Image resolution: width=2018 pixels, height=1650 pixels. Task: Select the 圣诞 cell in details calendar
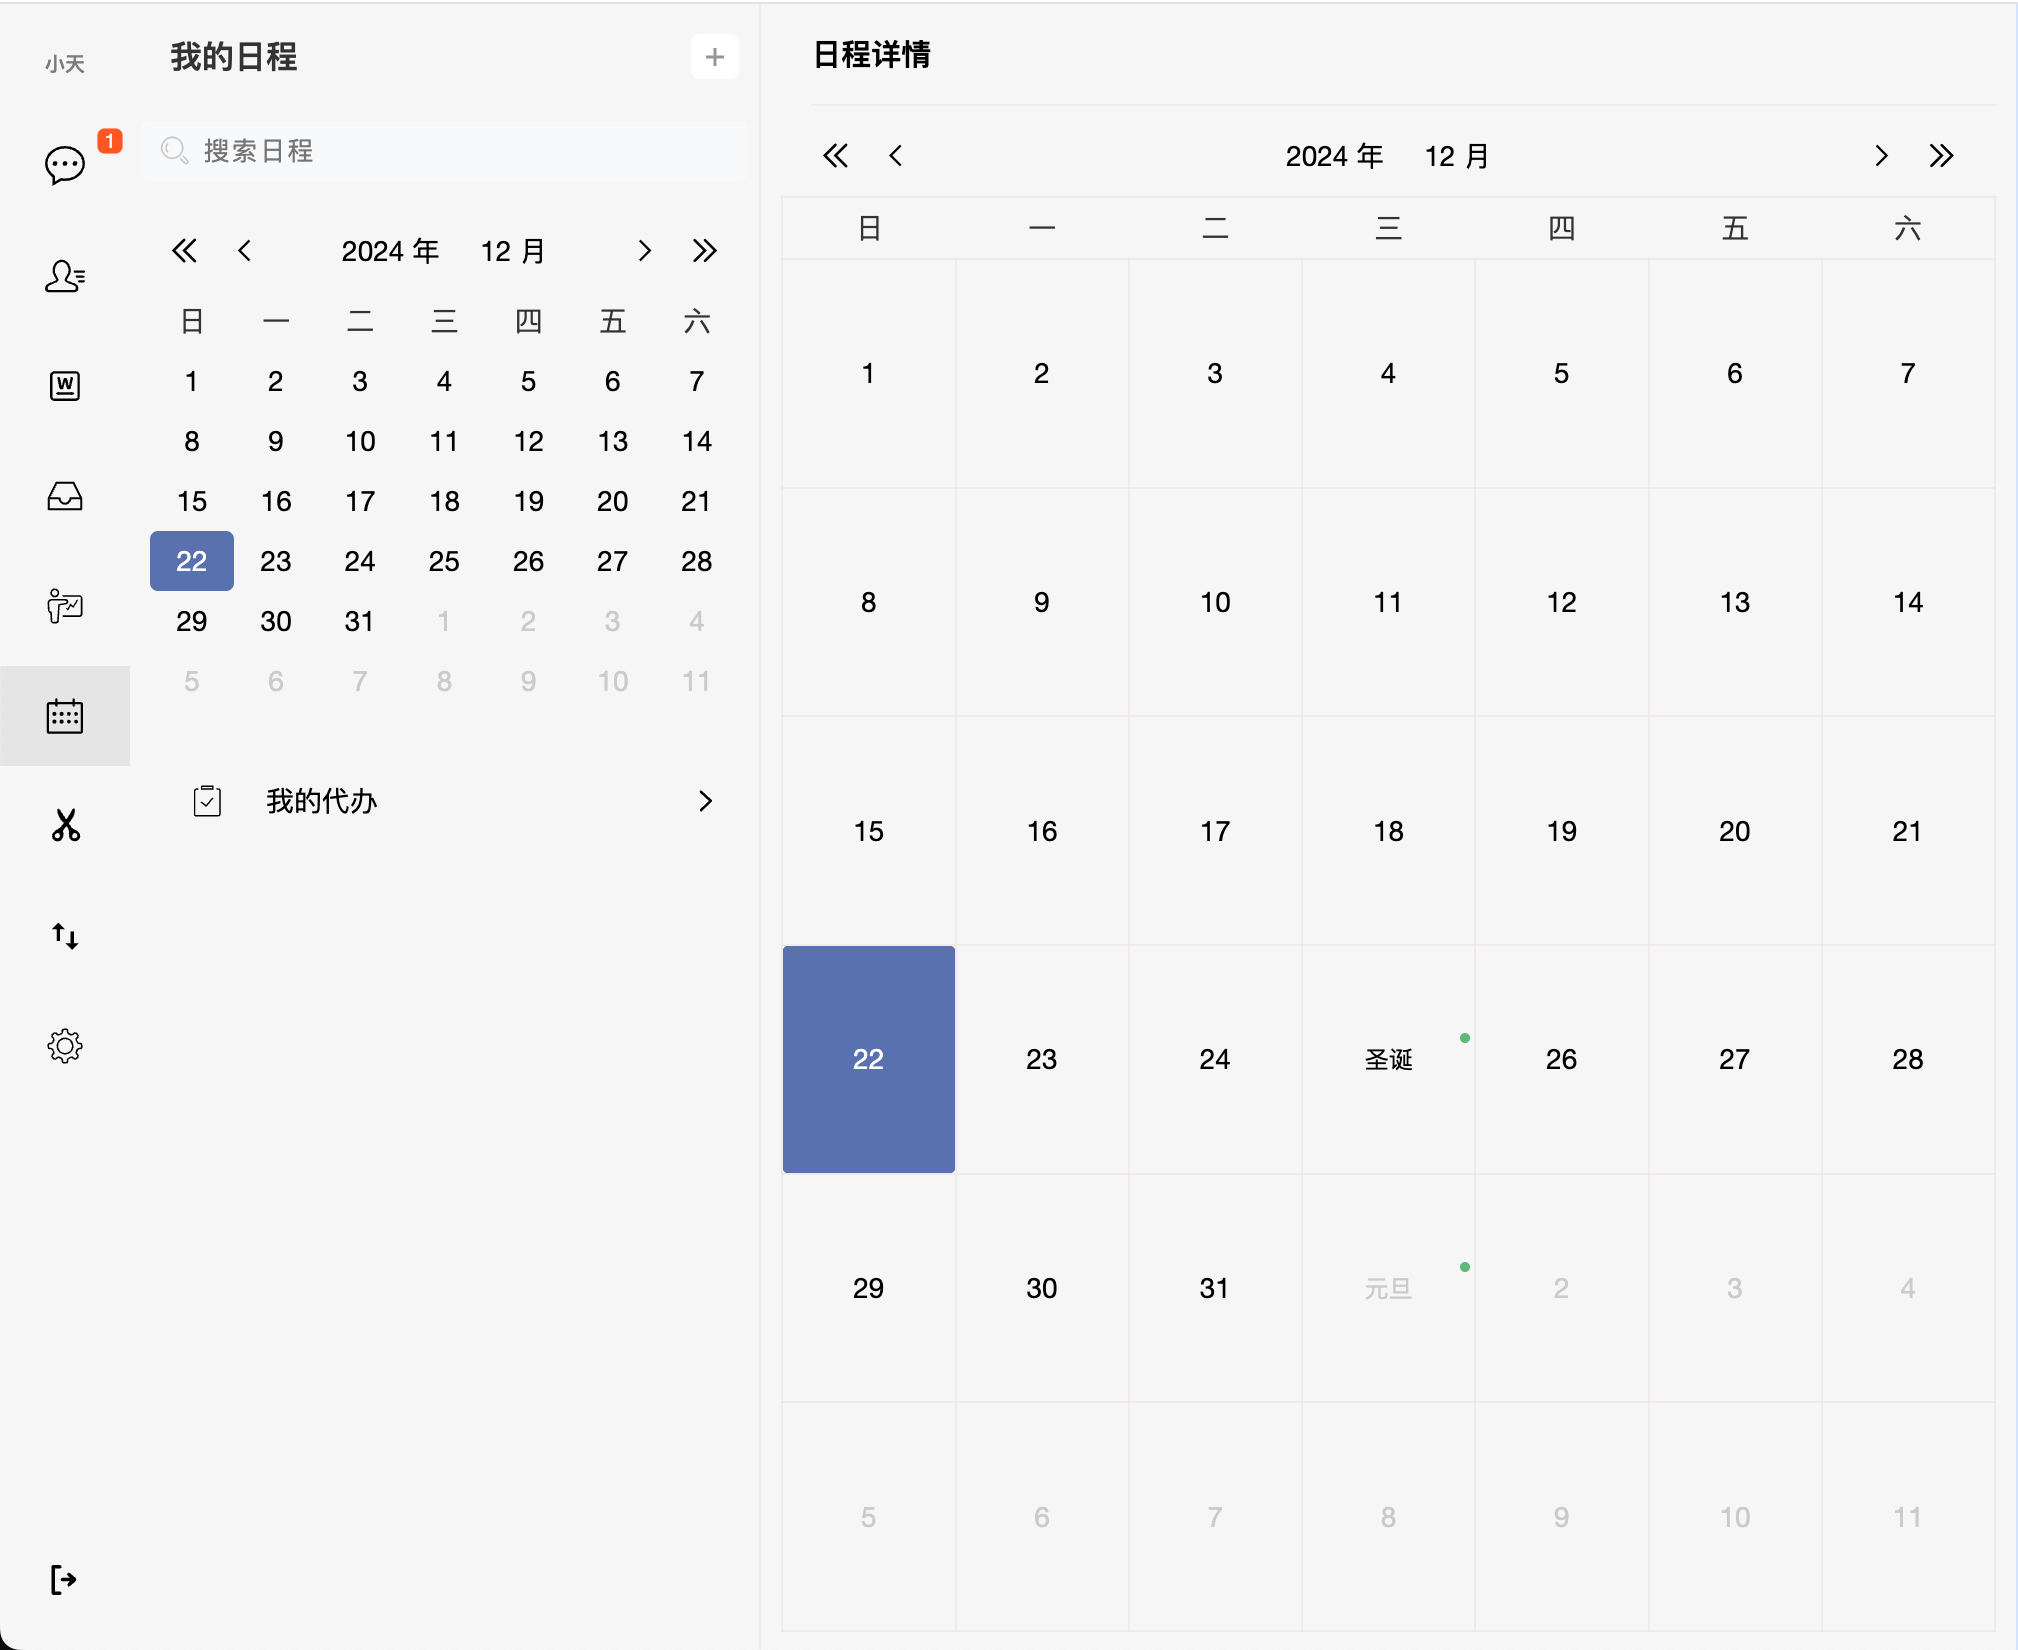pos(1388,1059)
